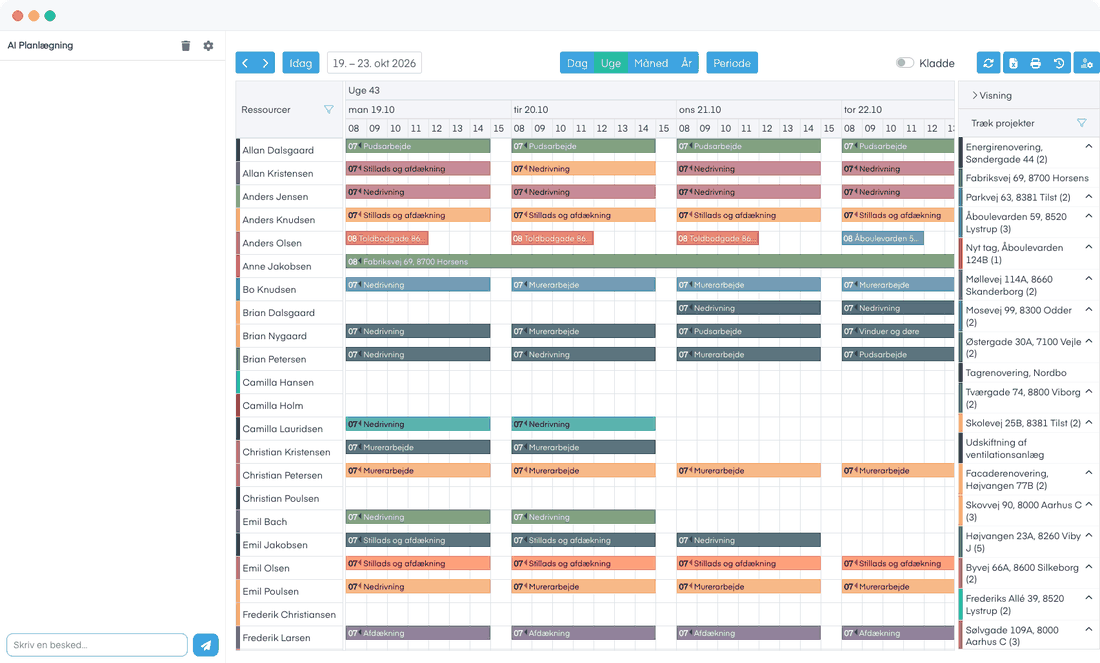Image resolution: width=1100 pixels, height=663 pixels.
Task: Open Anders Olsen's Åboulevarden task on Thursday
Action: tap(883, 239)
